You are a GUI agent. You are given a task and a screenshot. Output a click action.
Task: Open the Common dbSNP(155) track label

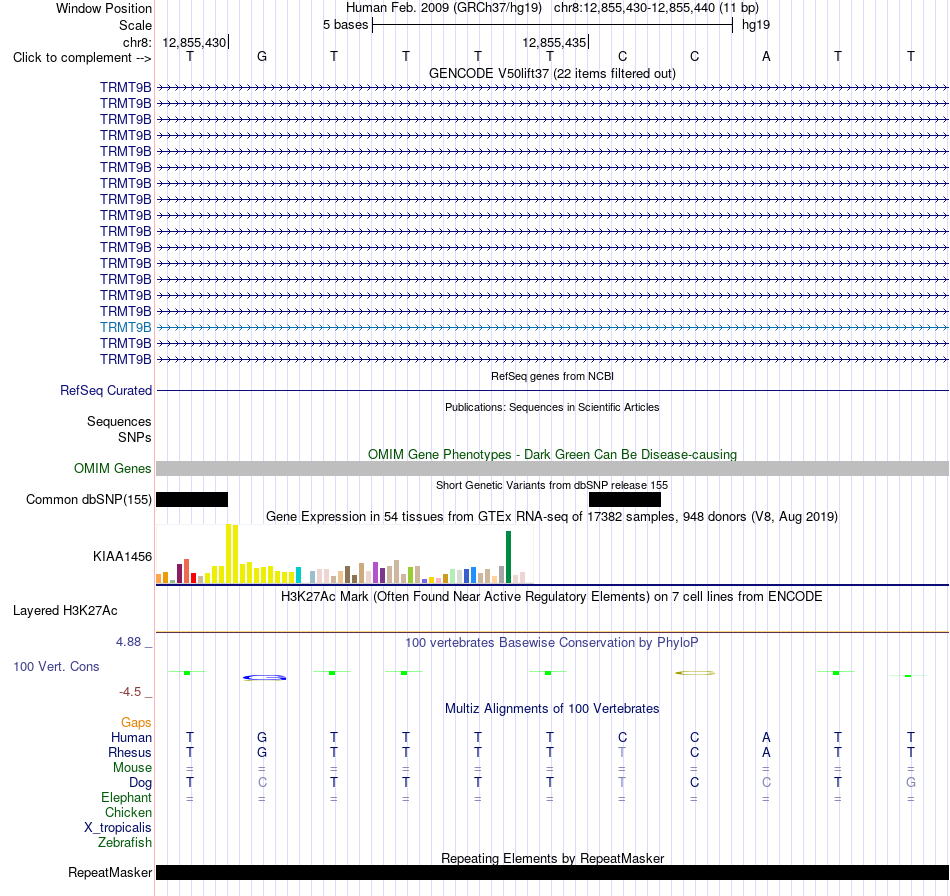(x=88, y=499)
